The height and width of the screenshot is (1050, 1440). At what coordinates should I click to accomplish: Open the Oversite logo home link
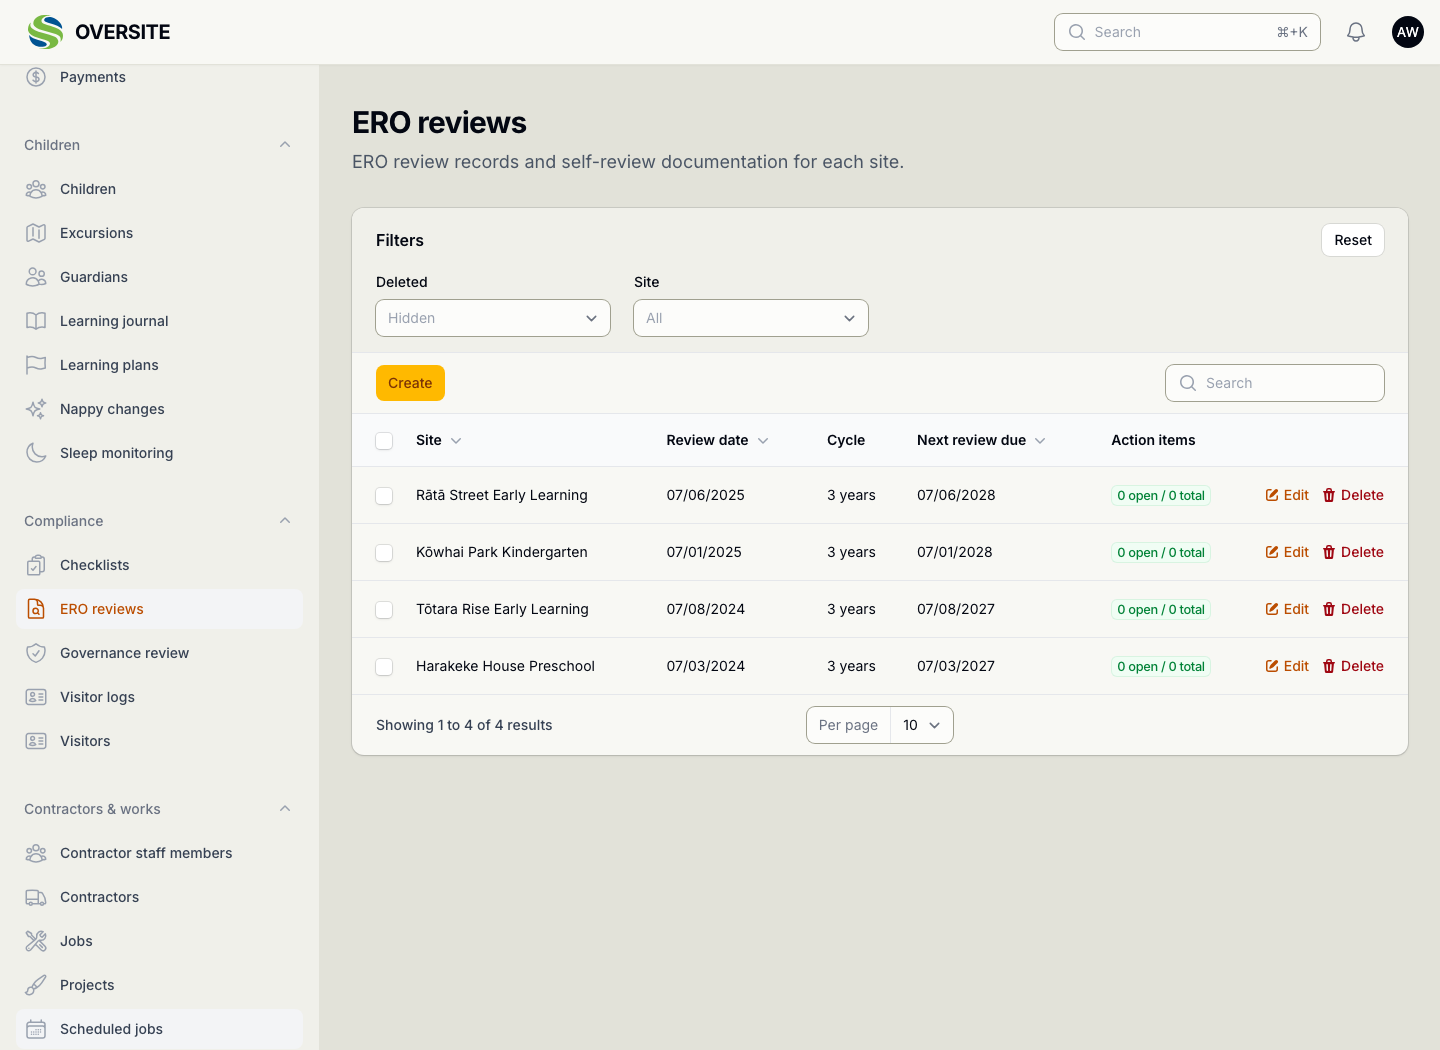click(x=99, y=32)
